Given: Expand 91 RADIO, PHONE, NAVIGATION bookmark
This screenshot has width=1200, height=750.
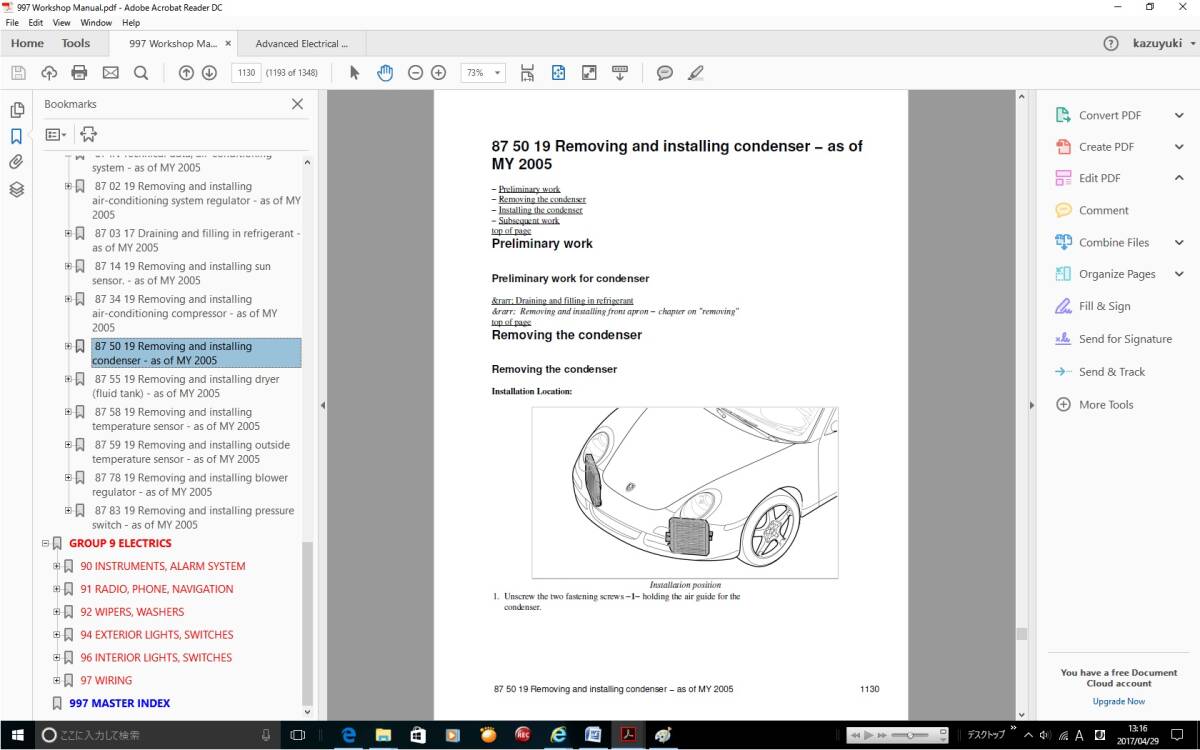Looking at the screenshot, I should [x=57, y=589].
